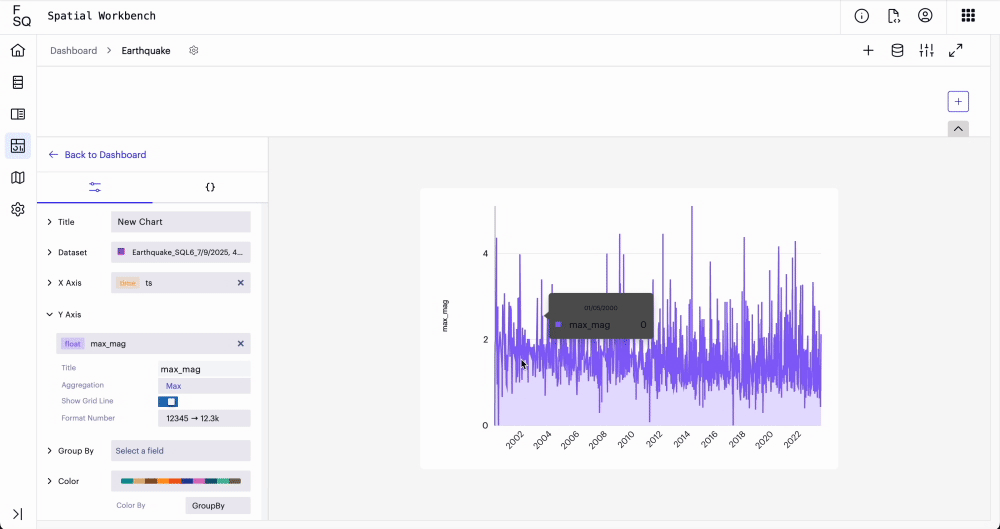This screenshot has width=1000, height=529.
Task: Collapse the Y Axis section
Action: (50, 315)
